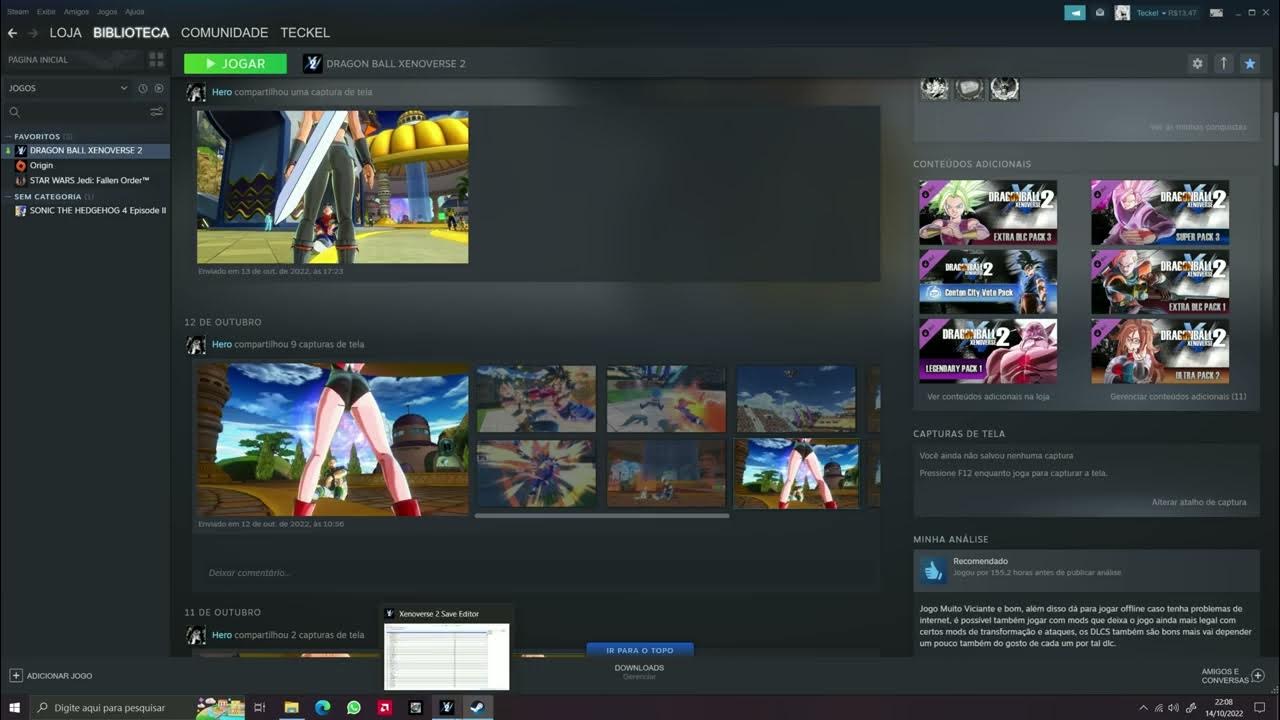Switch library to grid view icon
Image resolution: width=1280 pixels, height=720 pixels.
click(156, 60)
